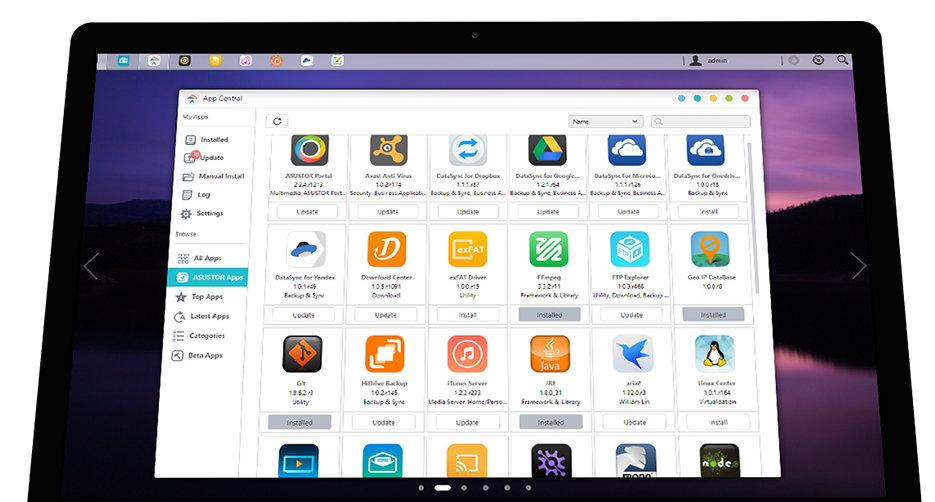Open the admin user menu
Image resolution: width=935 pixels, height=502 pixels.
click(710, 60)
